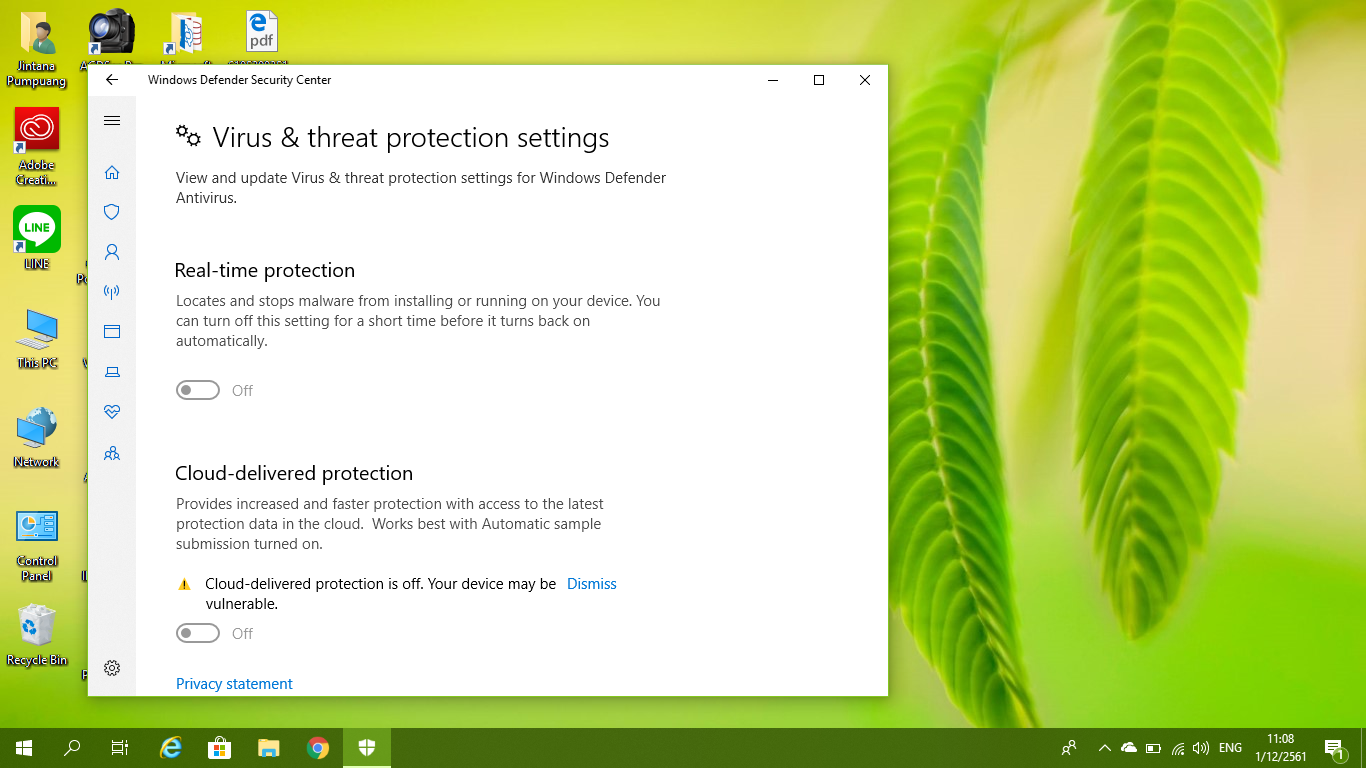
Task: Open Firewall & network protection sidebar icon
Action: pyautogui.click(x=112, y=292)
